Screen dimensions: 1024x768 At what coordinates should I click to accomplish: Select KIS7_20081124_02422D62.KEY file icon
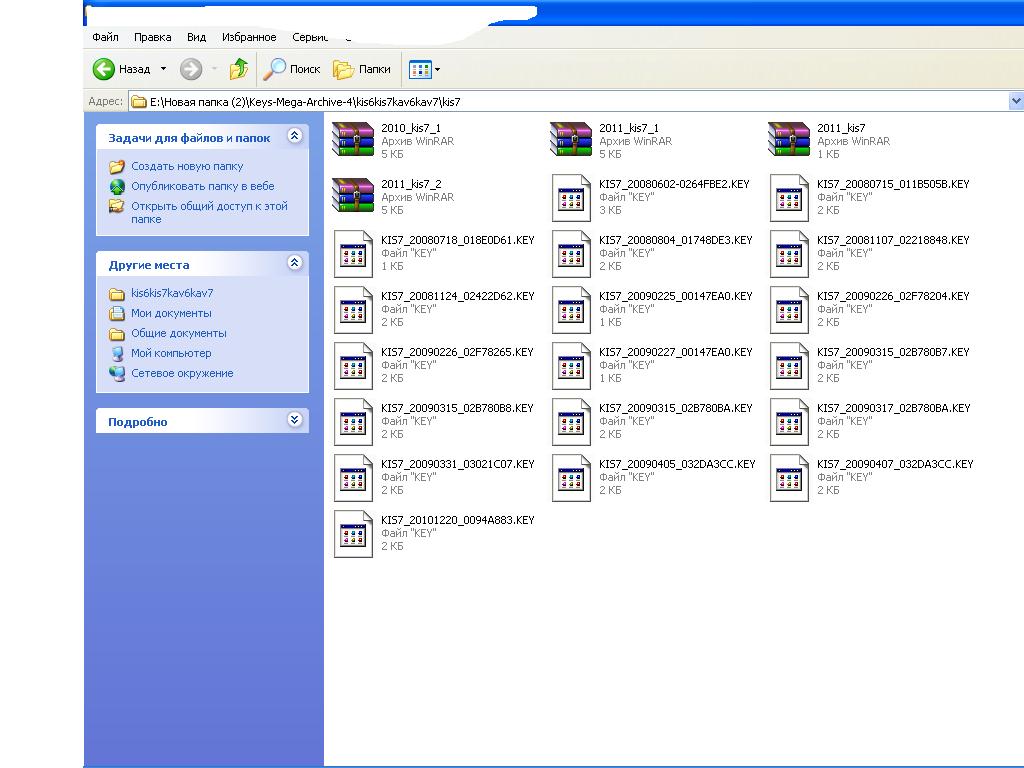(353, 310)
